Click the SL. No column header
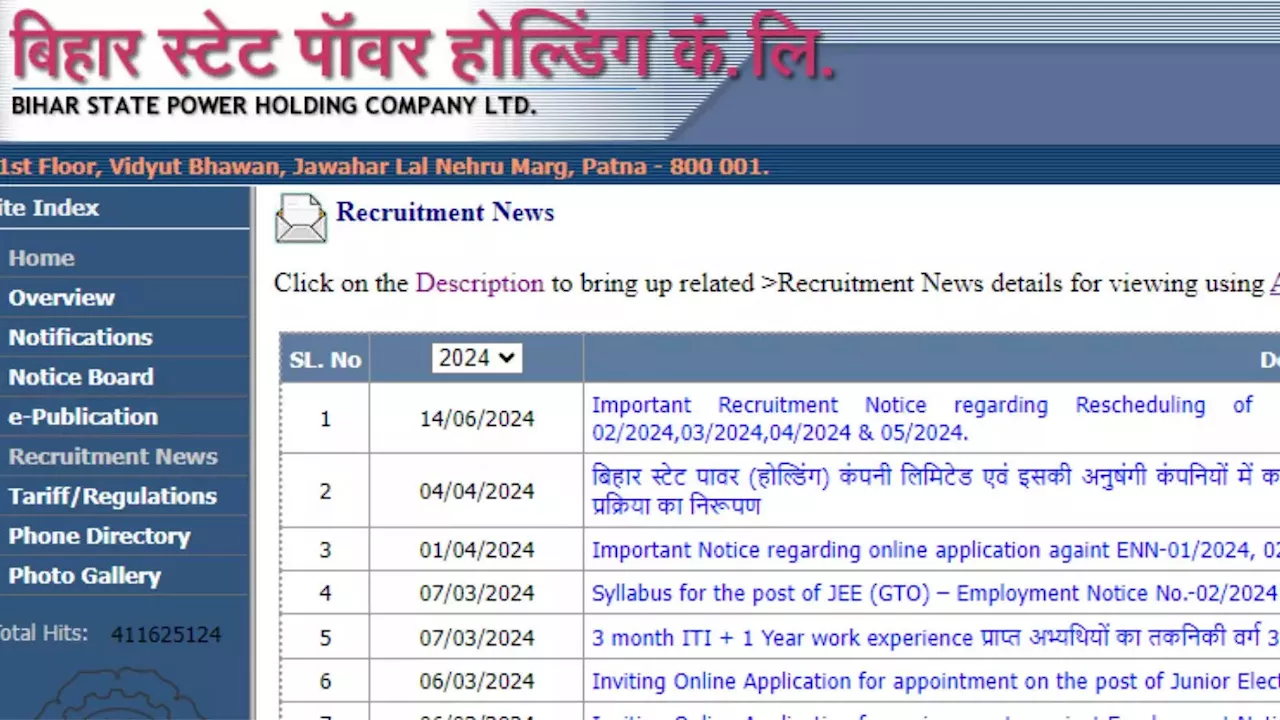 coord(325,360)
